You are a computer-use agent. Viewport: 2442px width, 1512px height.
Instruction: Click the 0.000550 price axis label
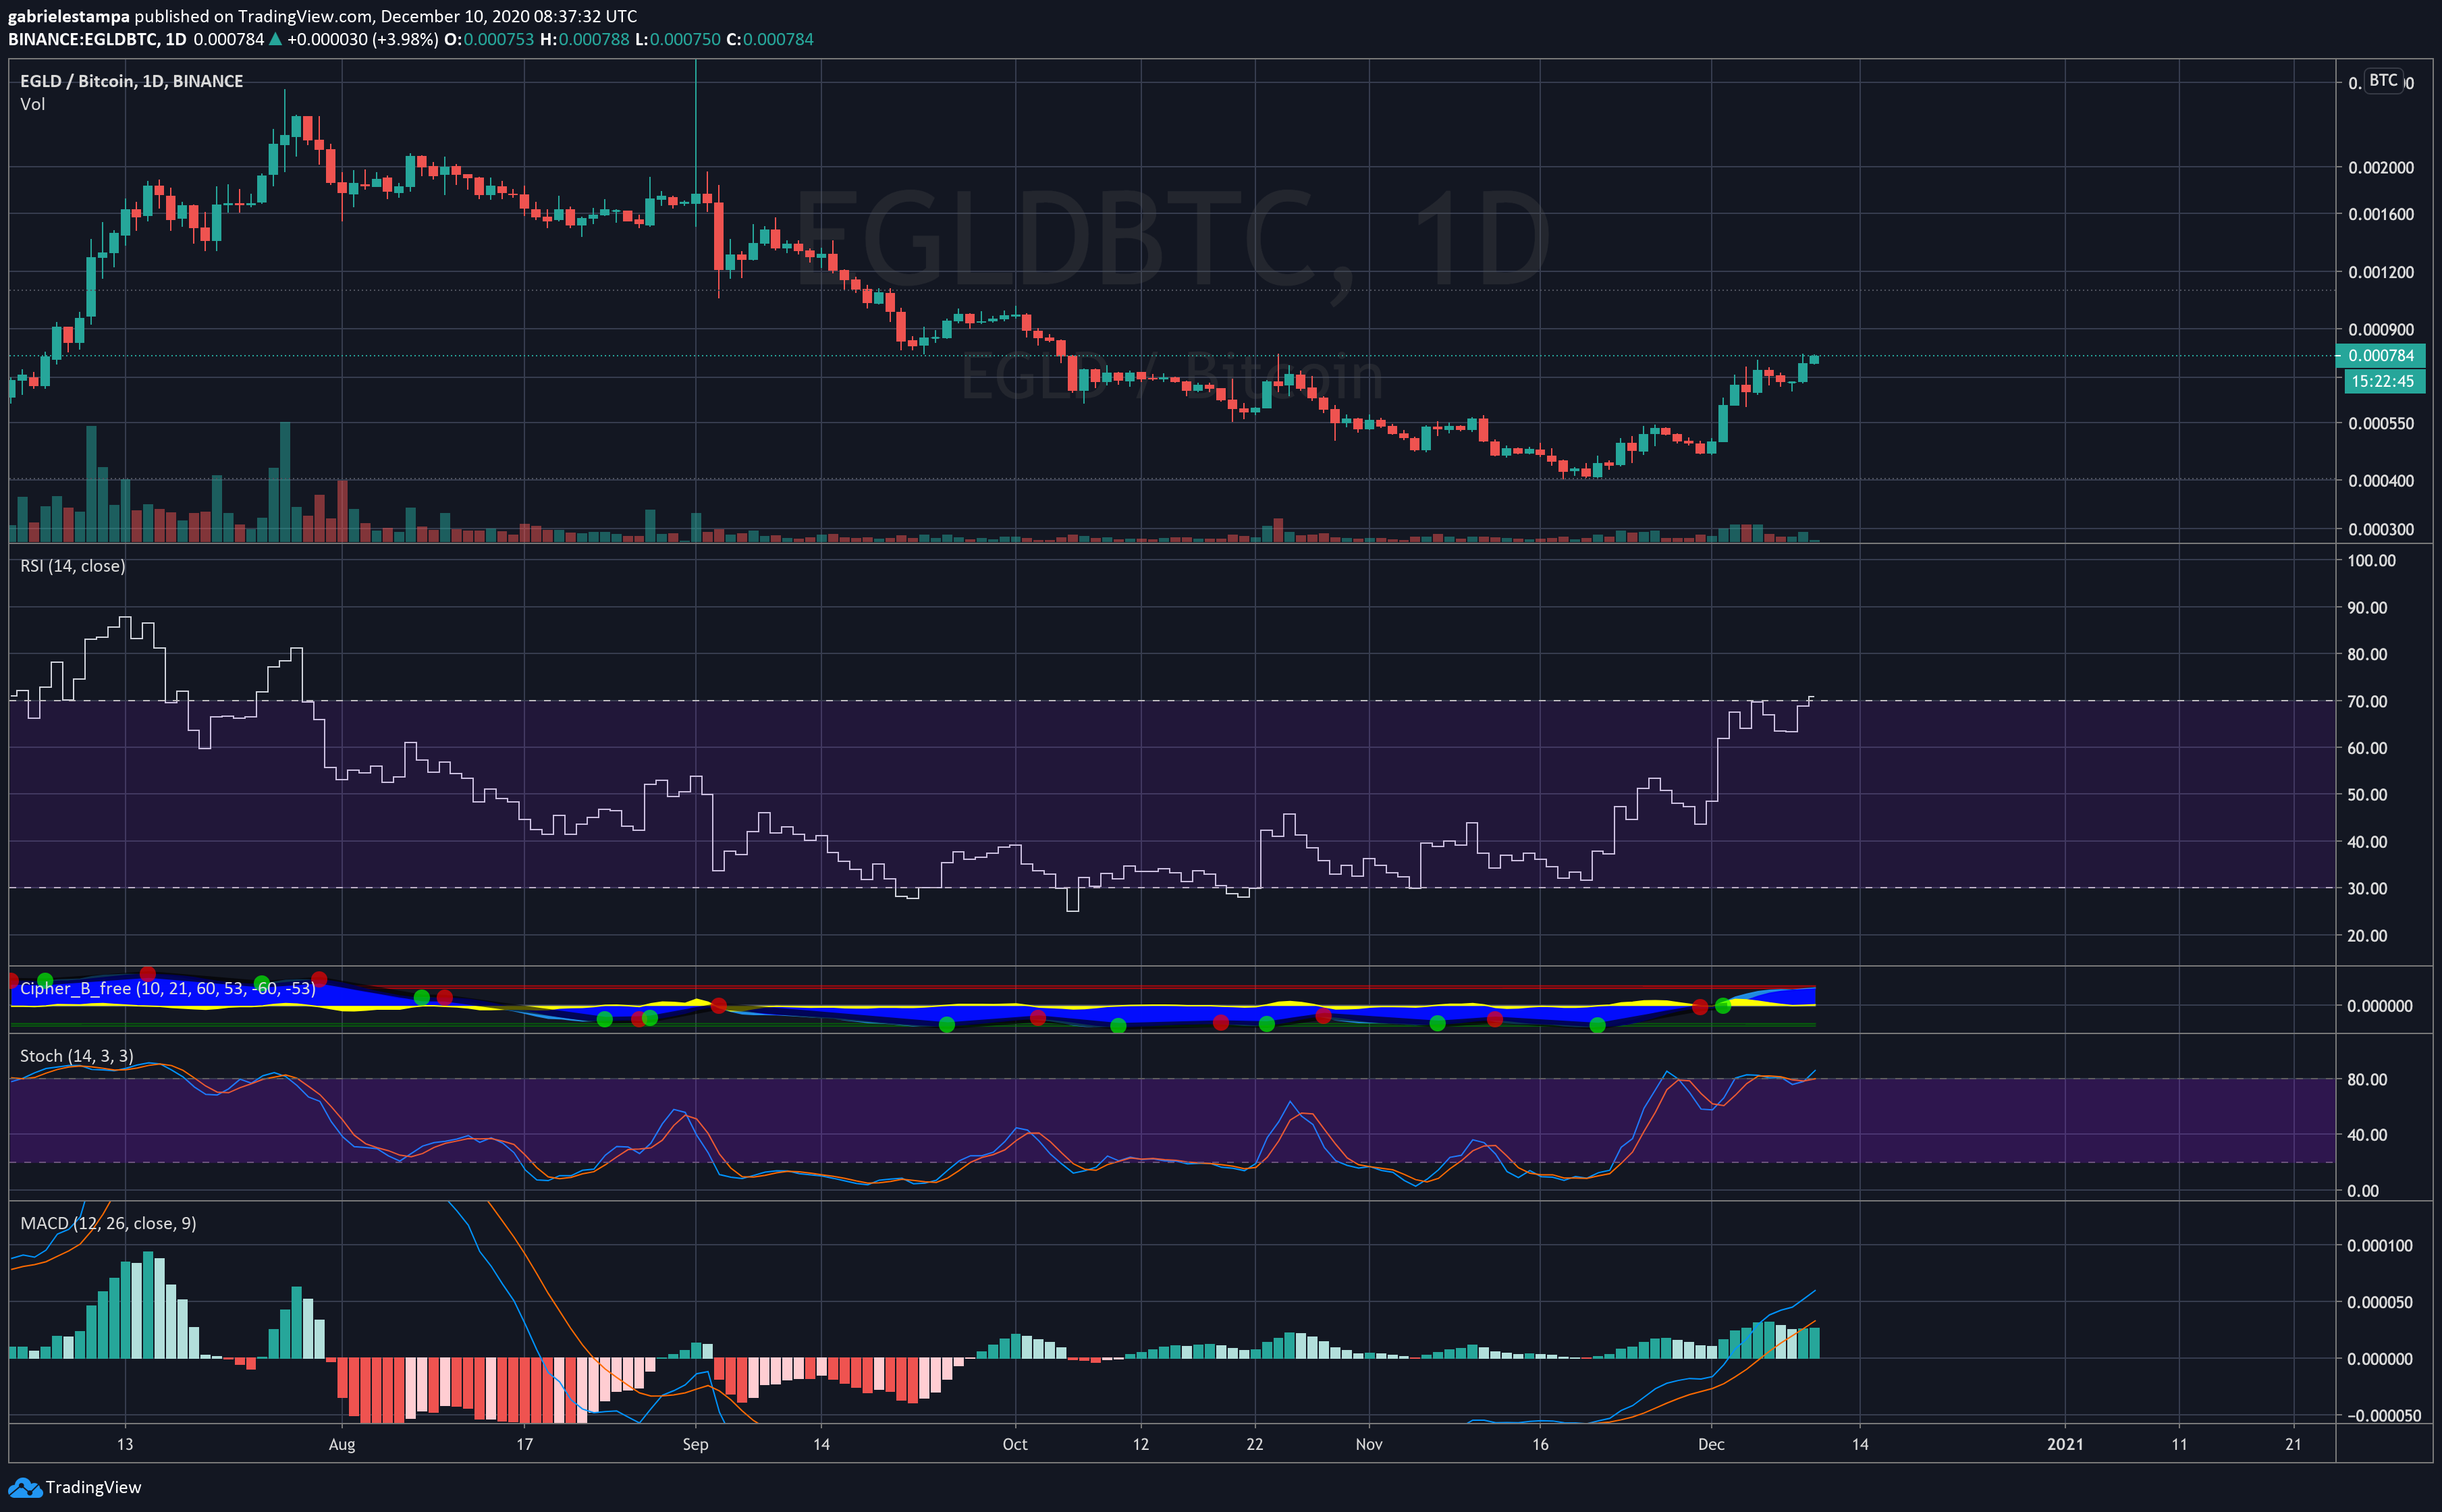tap(2380, 423)
